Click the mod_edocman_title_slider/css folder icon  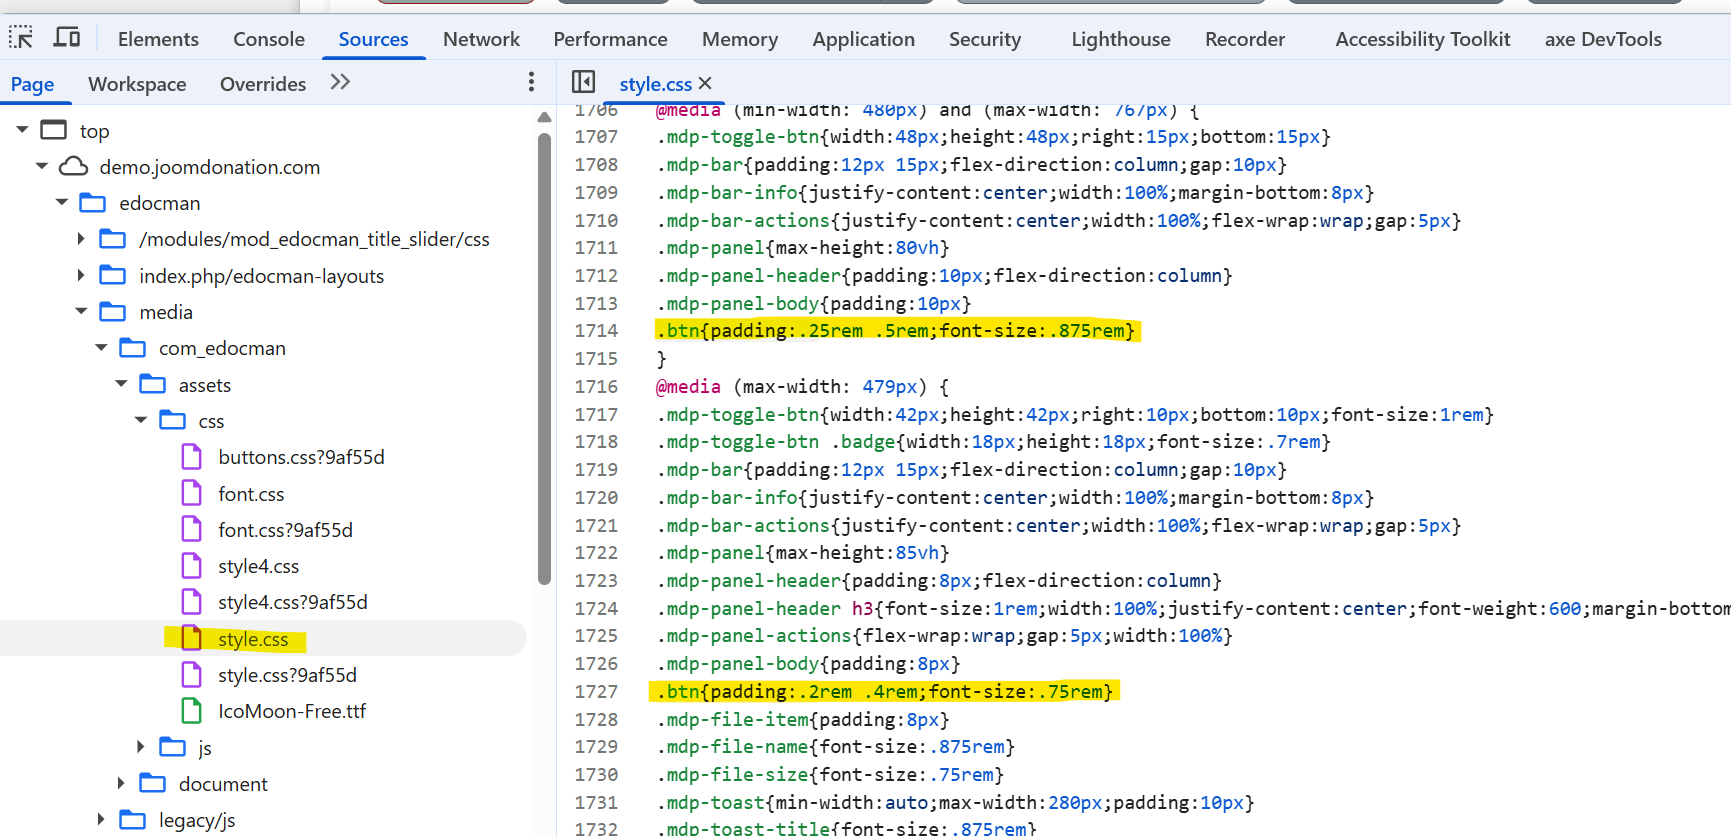tap(113, 239)
